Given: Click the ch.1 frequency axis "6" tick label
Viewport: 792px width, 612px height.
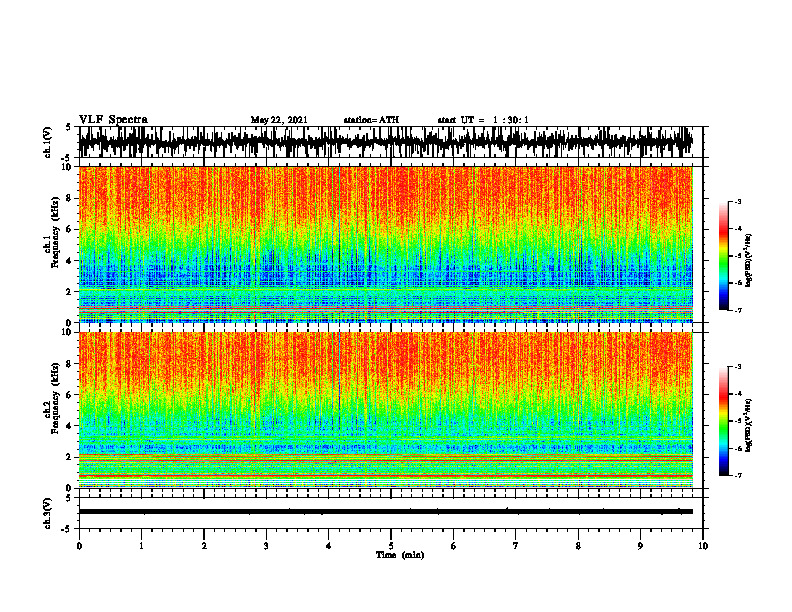Looking at the screenshot, I should pyautogui.click(x=69, y=229).
